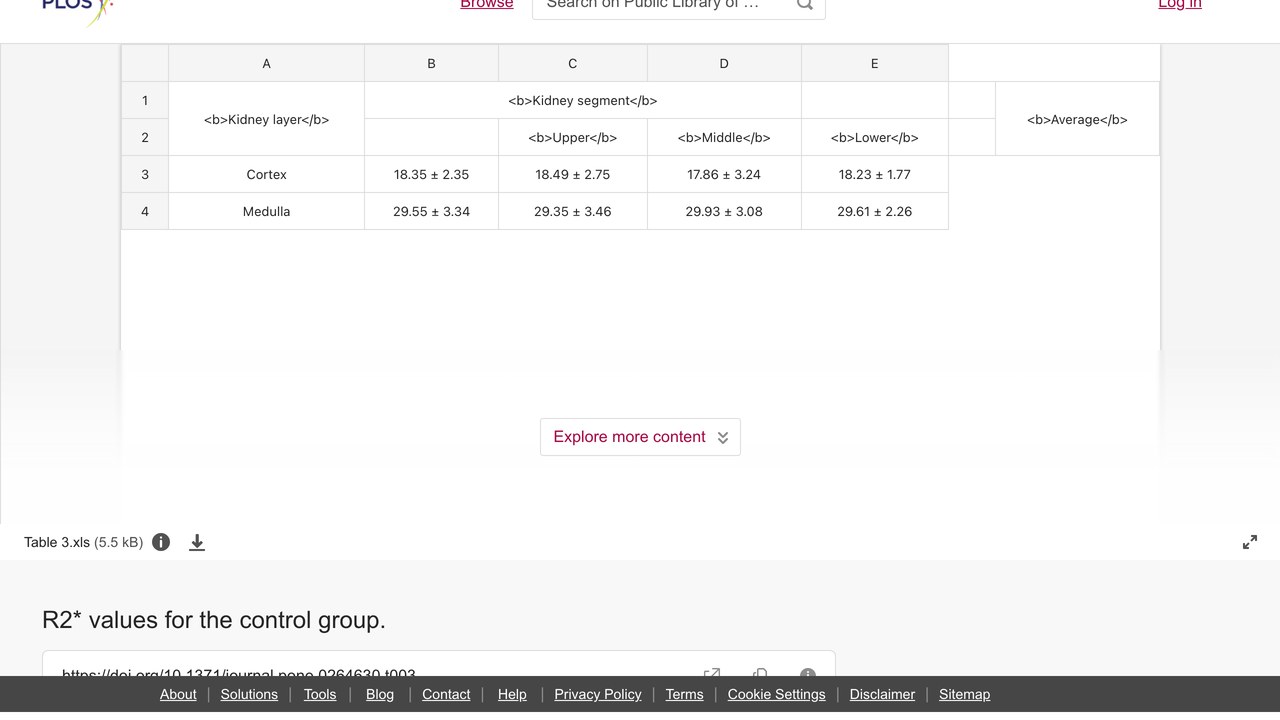
Task: Click cell value 17.86 ± 3.24
Action: point(724,174)
